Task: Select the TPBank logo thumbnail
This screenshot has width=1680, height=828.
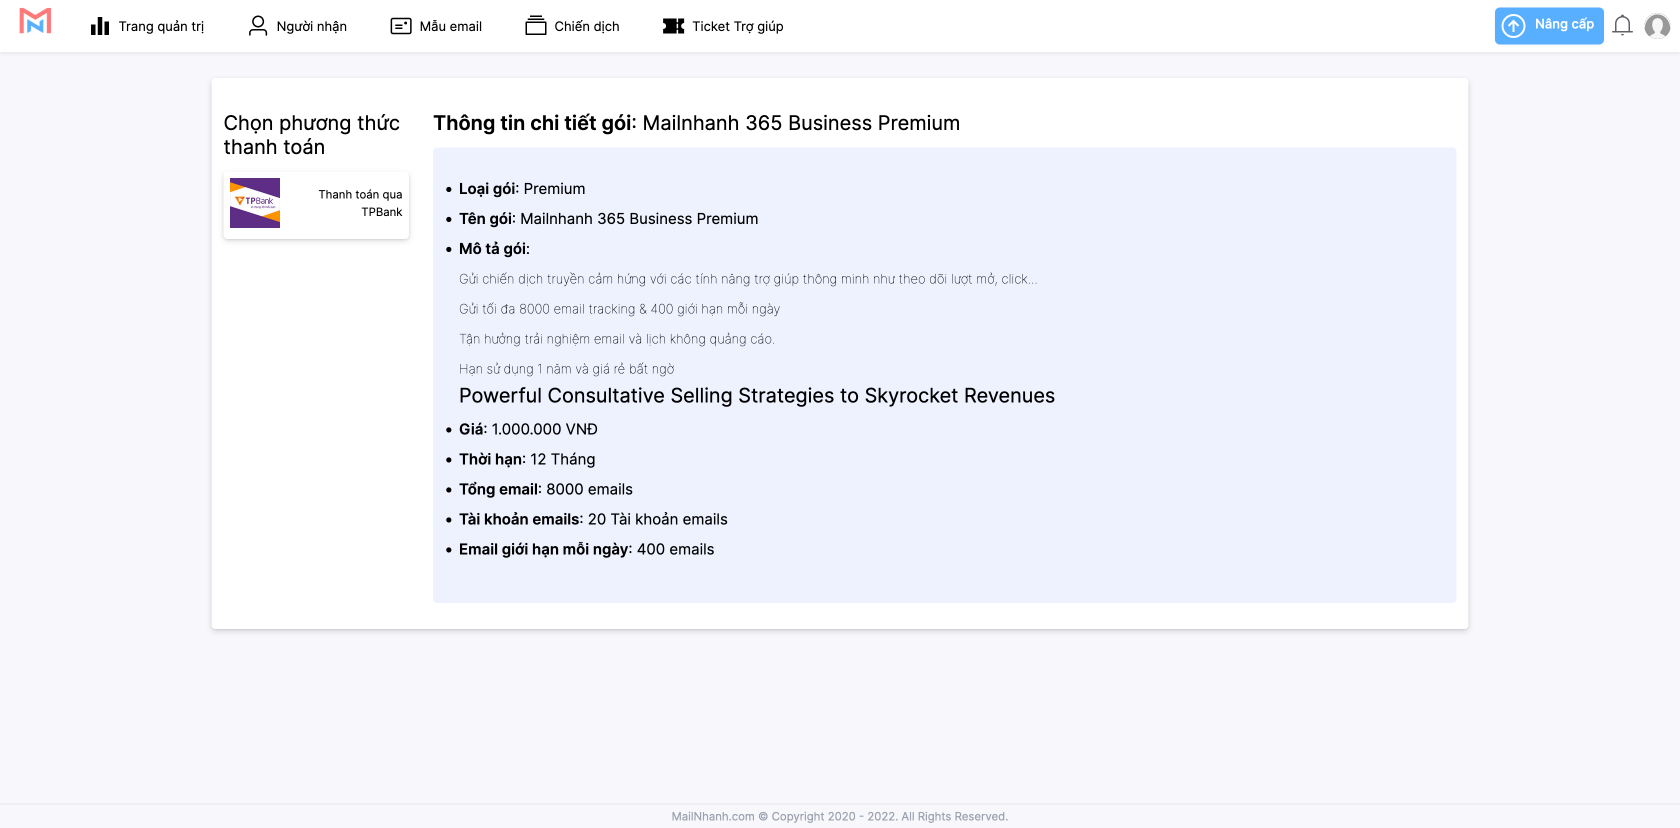Action: click(x=255, y=203)
